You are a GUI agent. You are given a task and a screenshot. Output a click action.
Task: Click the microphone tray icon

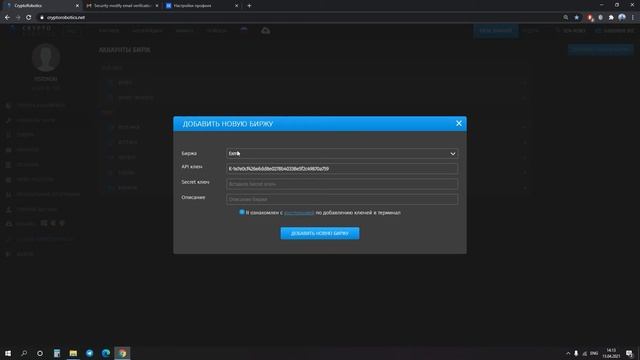pos(576,353)
